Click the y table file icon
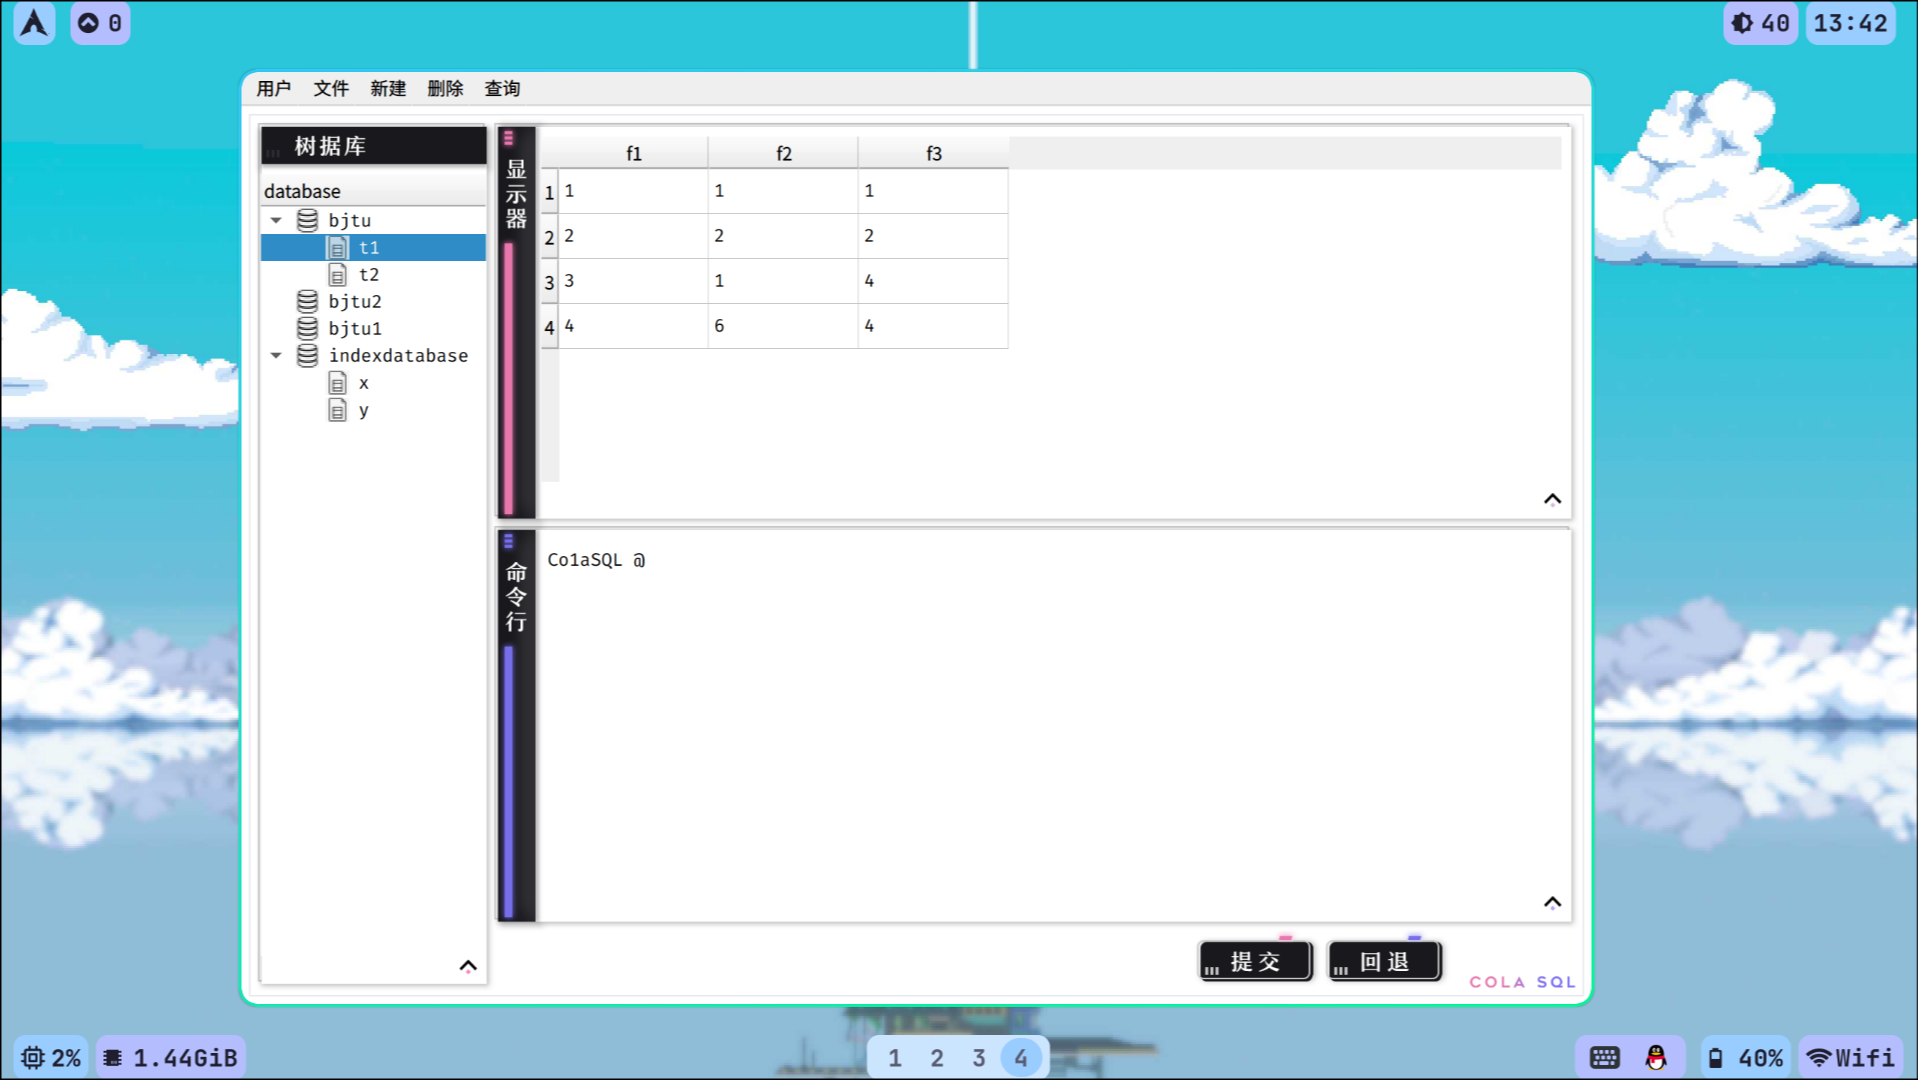This screenshot has height=1080, width=1918. tap(338, 410)
